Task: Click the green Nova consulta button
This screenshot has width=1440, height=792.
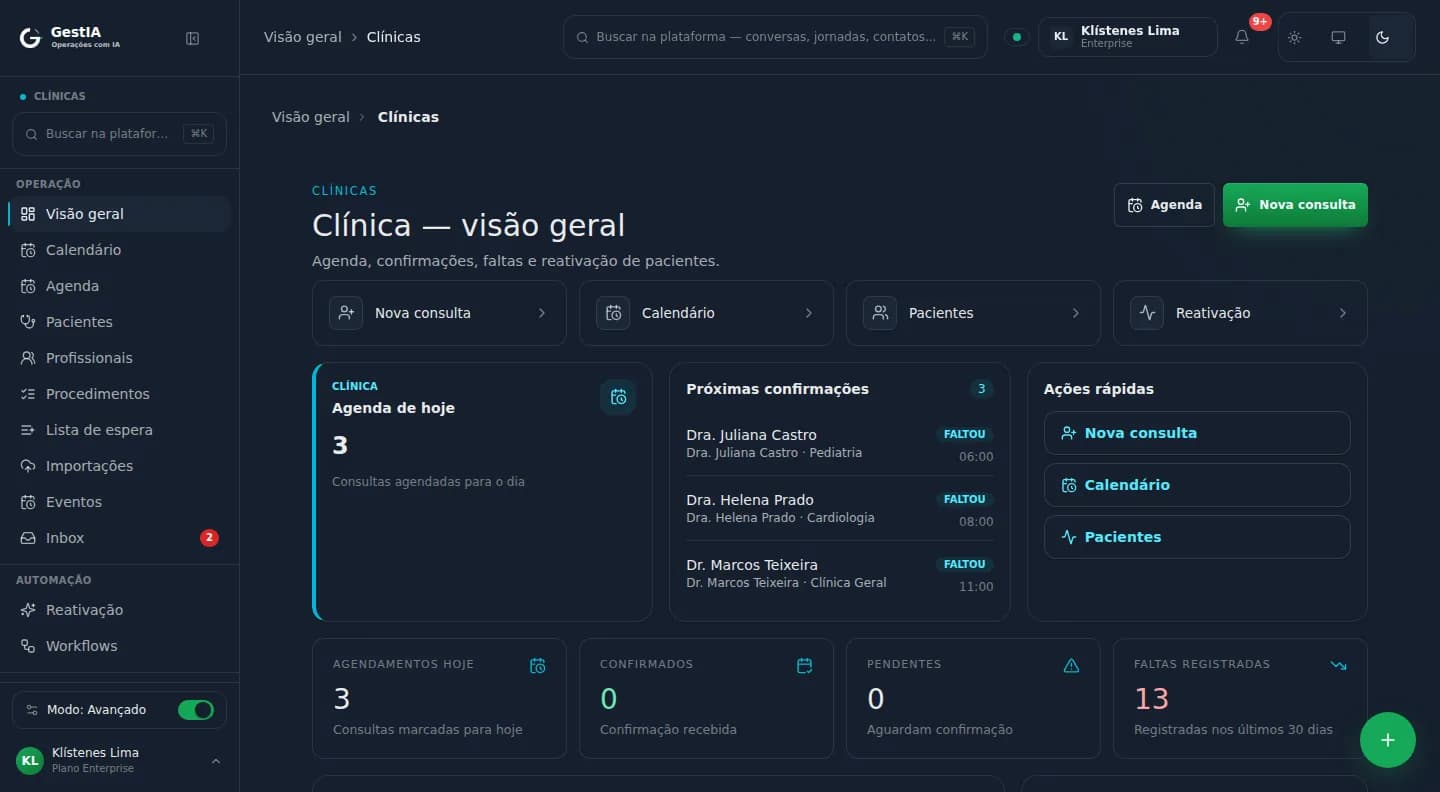Action: (1295, 205)
